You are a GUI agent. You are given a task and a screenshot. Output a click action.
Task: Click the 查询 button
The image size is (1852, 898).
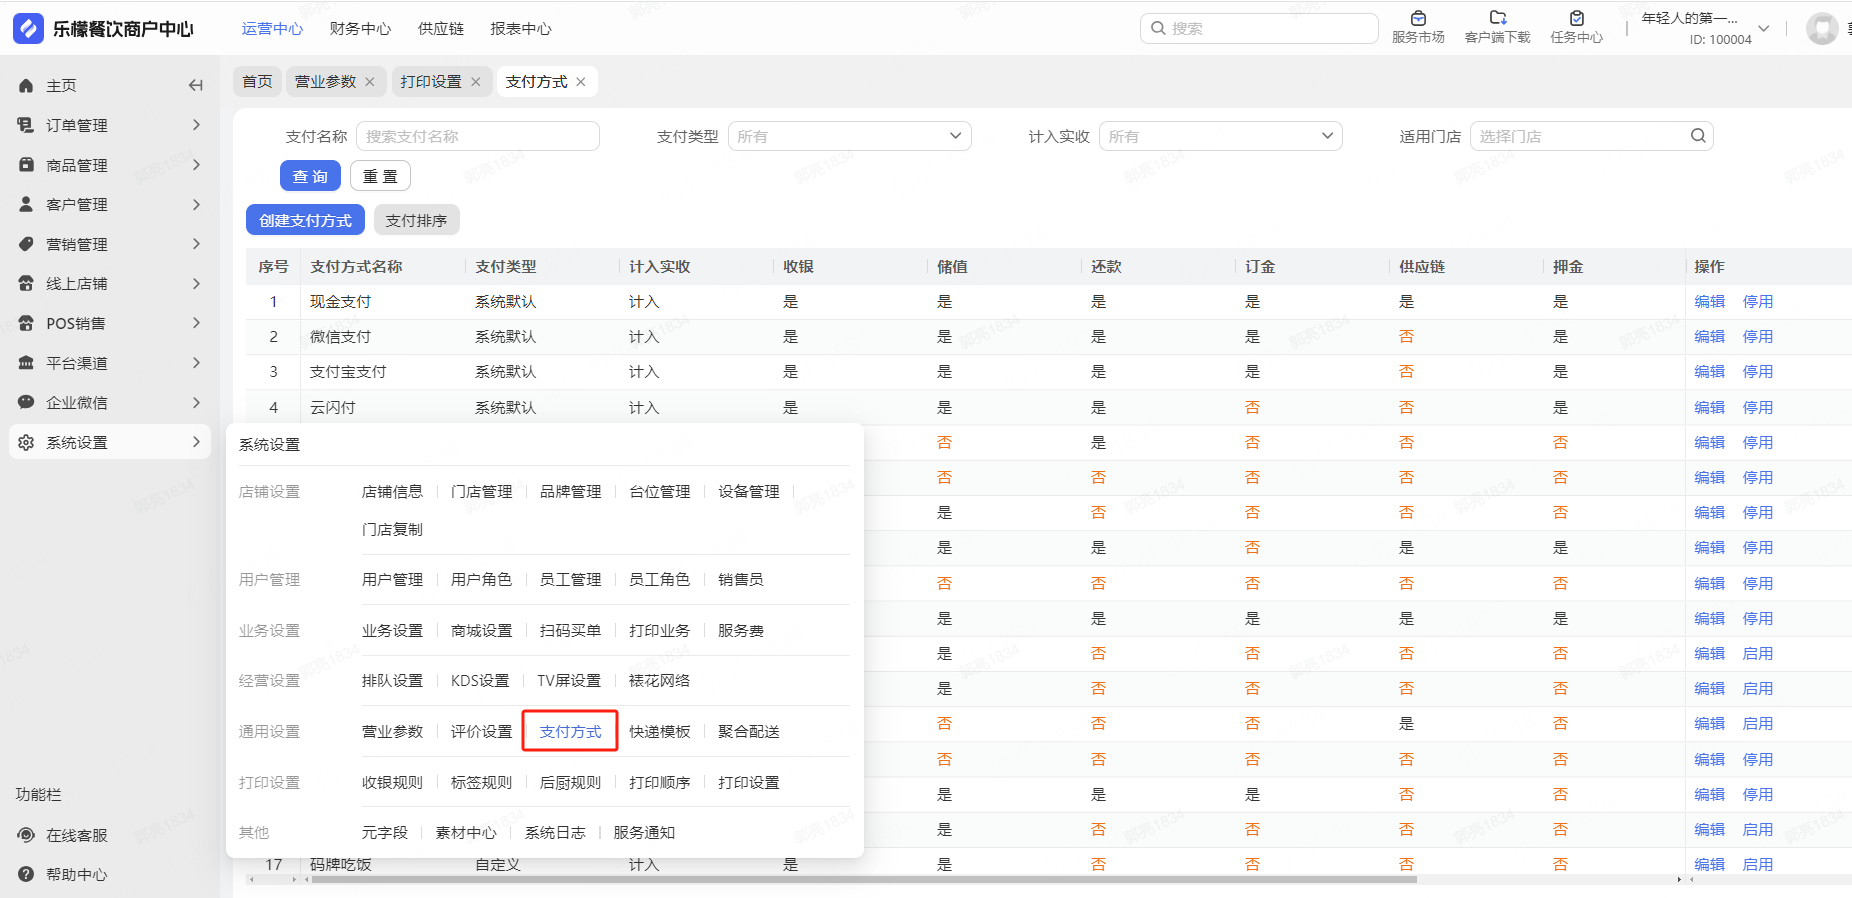tap(310, 176)
